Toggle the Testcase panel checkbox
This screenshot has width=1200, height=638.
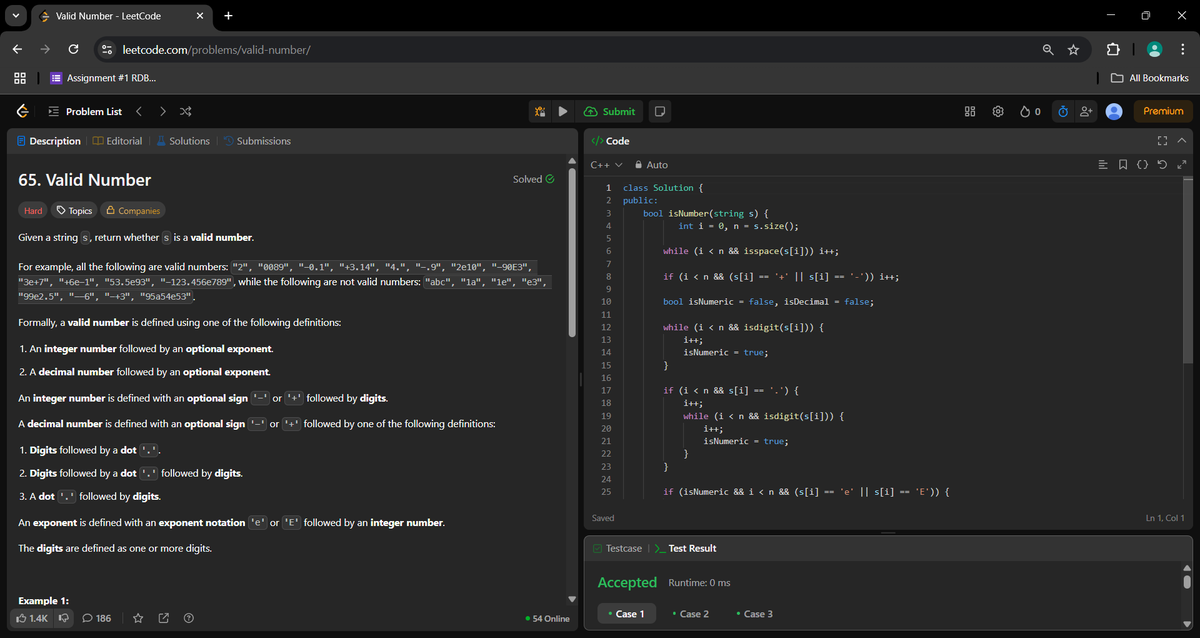(x=599, y=548)
